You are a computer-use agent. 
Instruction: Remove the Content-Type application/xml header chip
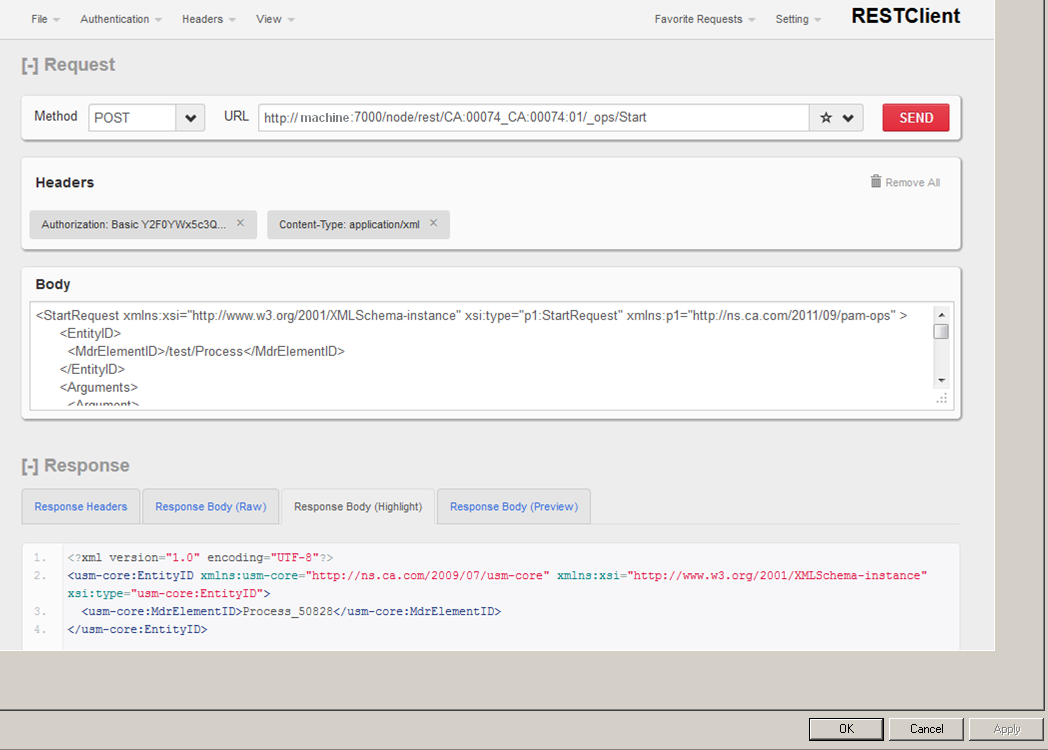click(434, 224)
